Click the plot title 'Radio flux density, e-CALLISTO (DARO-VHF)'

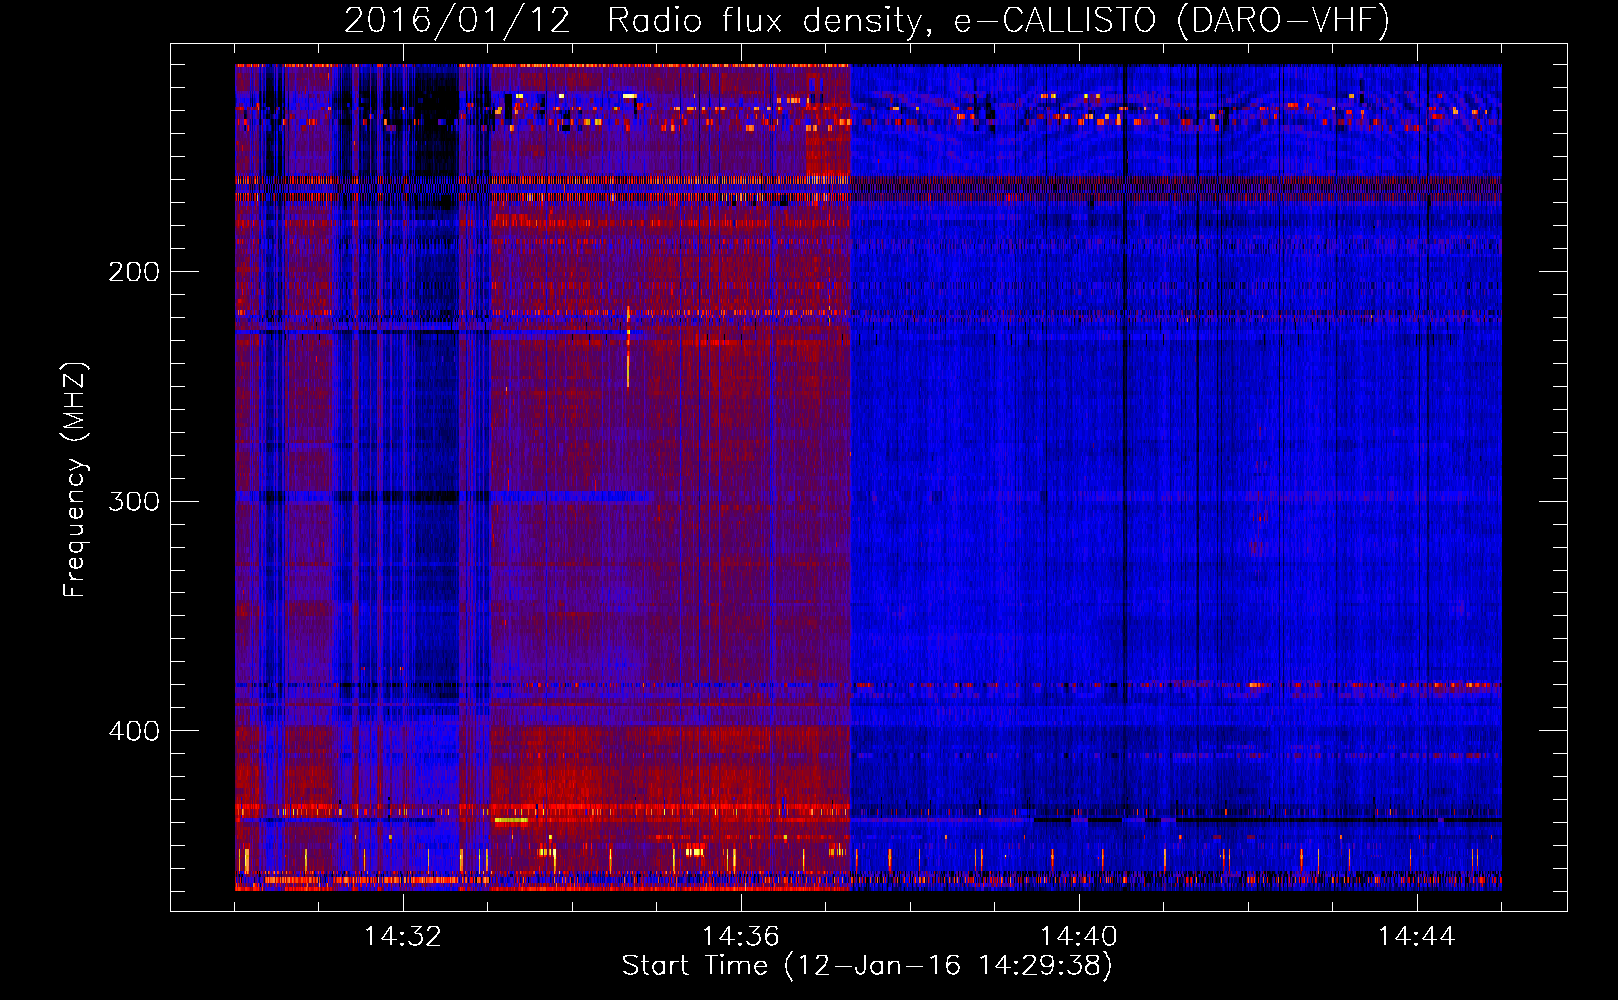[x=999, y=20]
